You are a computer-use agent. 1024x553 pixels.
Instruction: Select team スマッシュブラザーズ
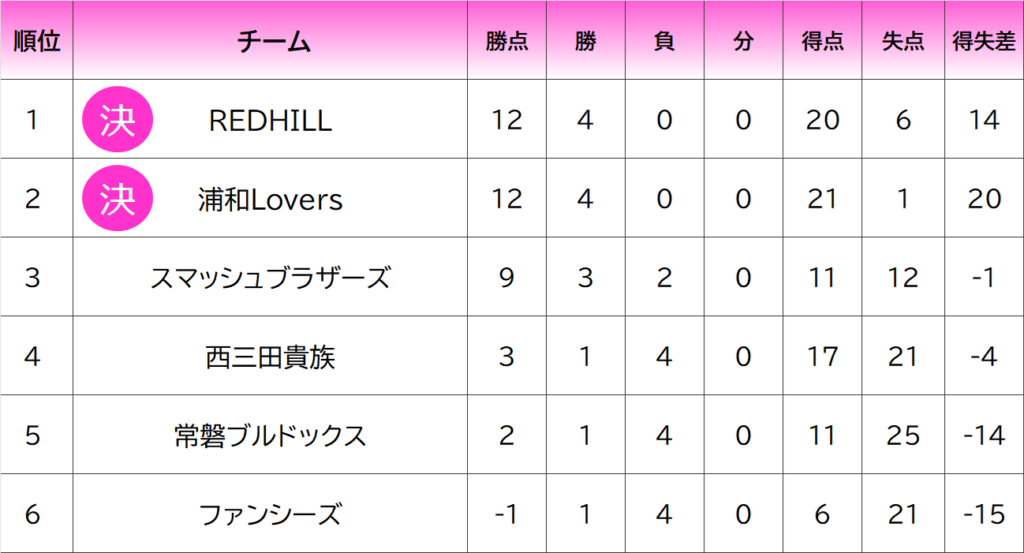tap(270, 277)
